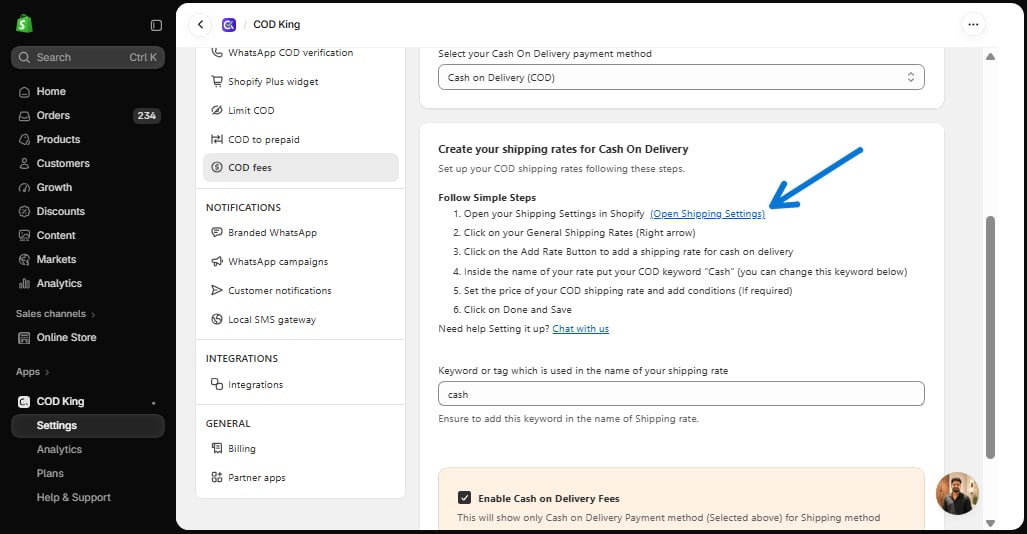1027x534 pixels.
Task: Open the Cash on Delivery payment method dropdown
Action: click(681, 77)
